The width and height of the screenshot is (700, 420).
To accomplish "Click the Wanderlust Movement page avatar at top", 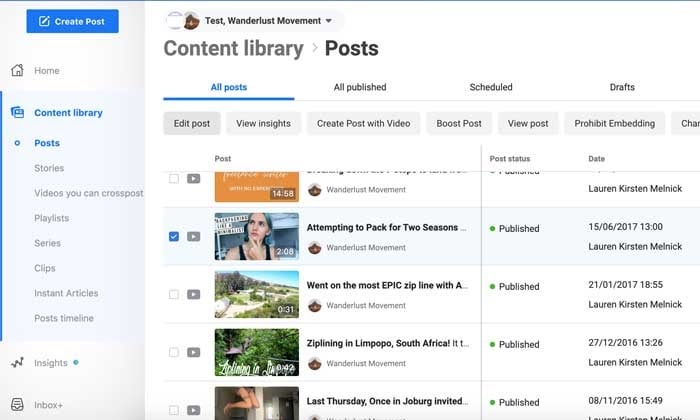I will click(x=192, y=21).
